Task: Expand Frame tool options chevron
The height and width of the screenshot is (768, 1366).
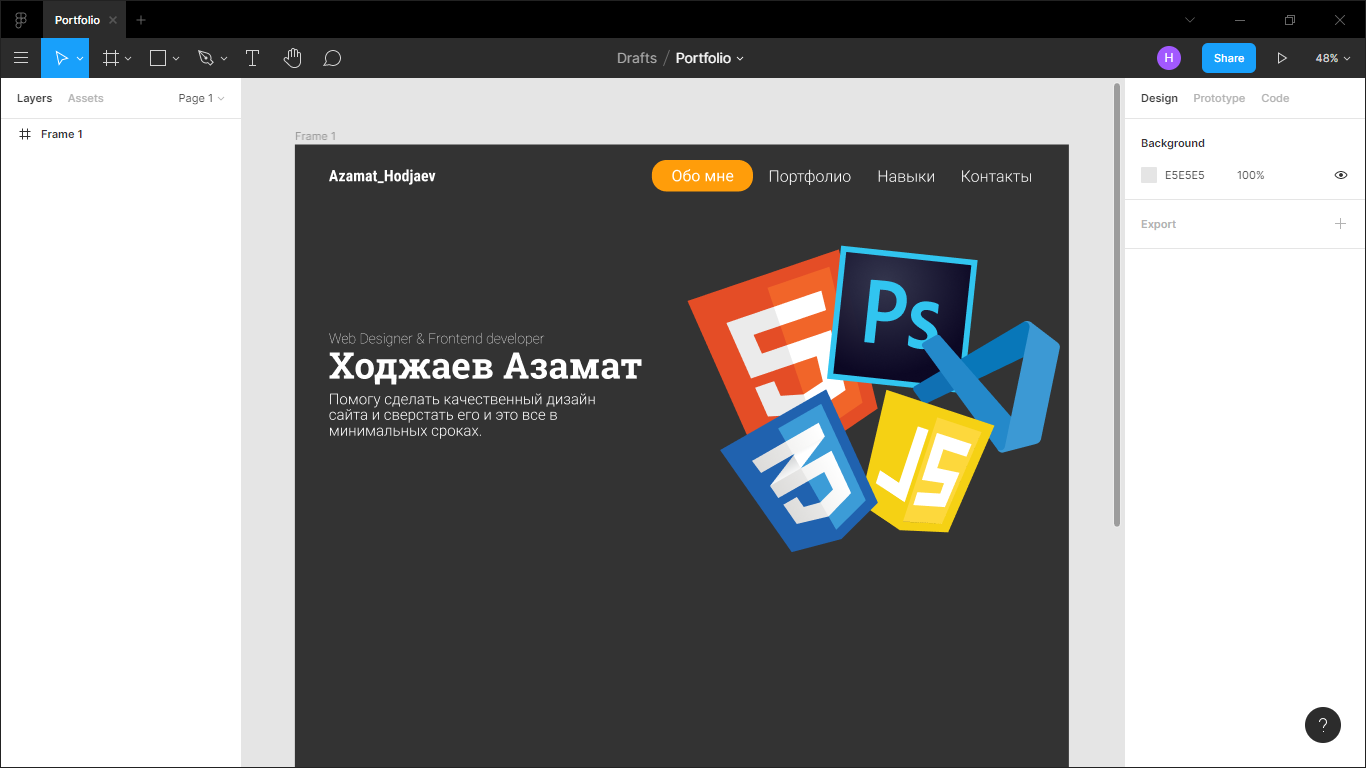Action: (128, 59)
